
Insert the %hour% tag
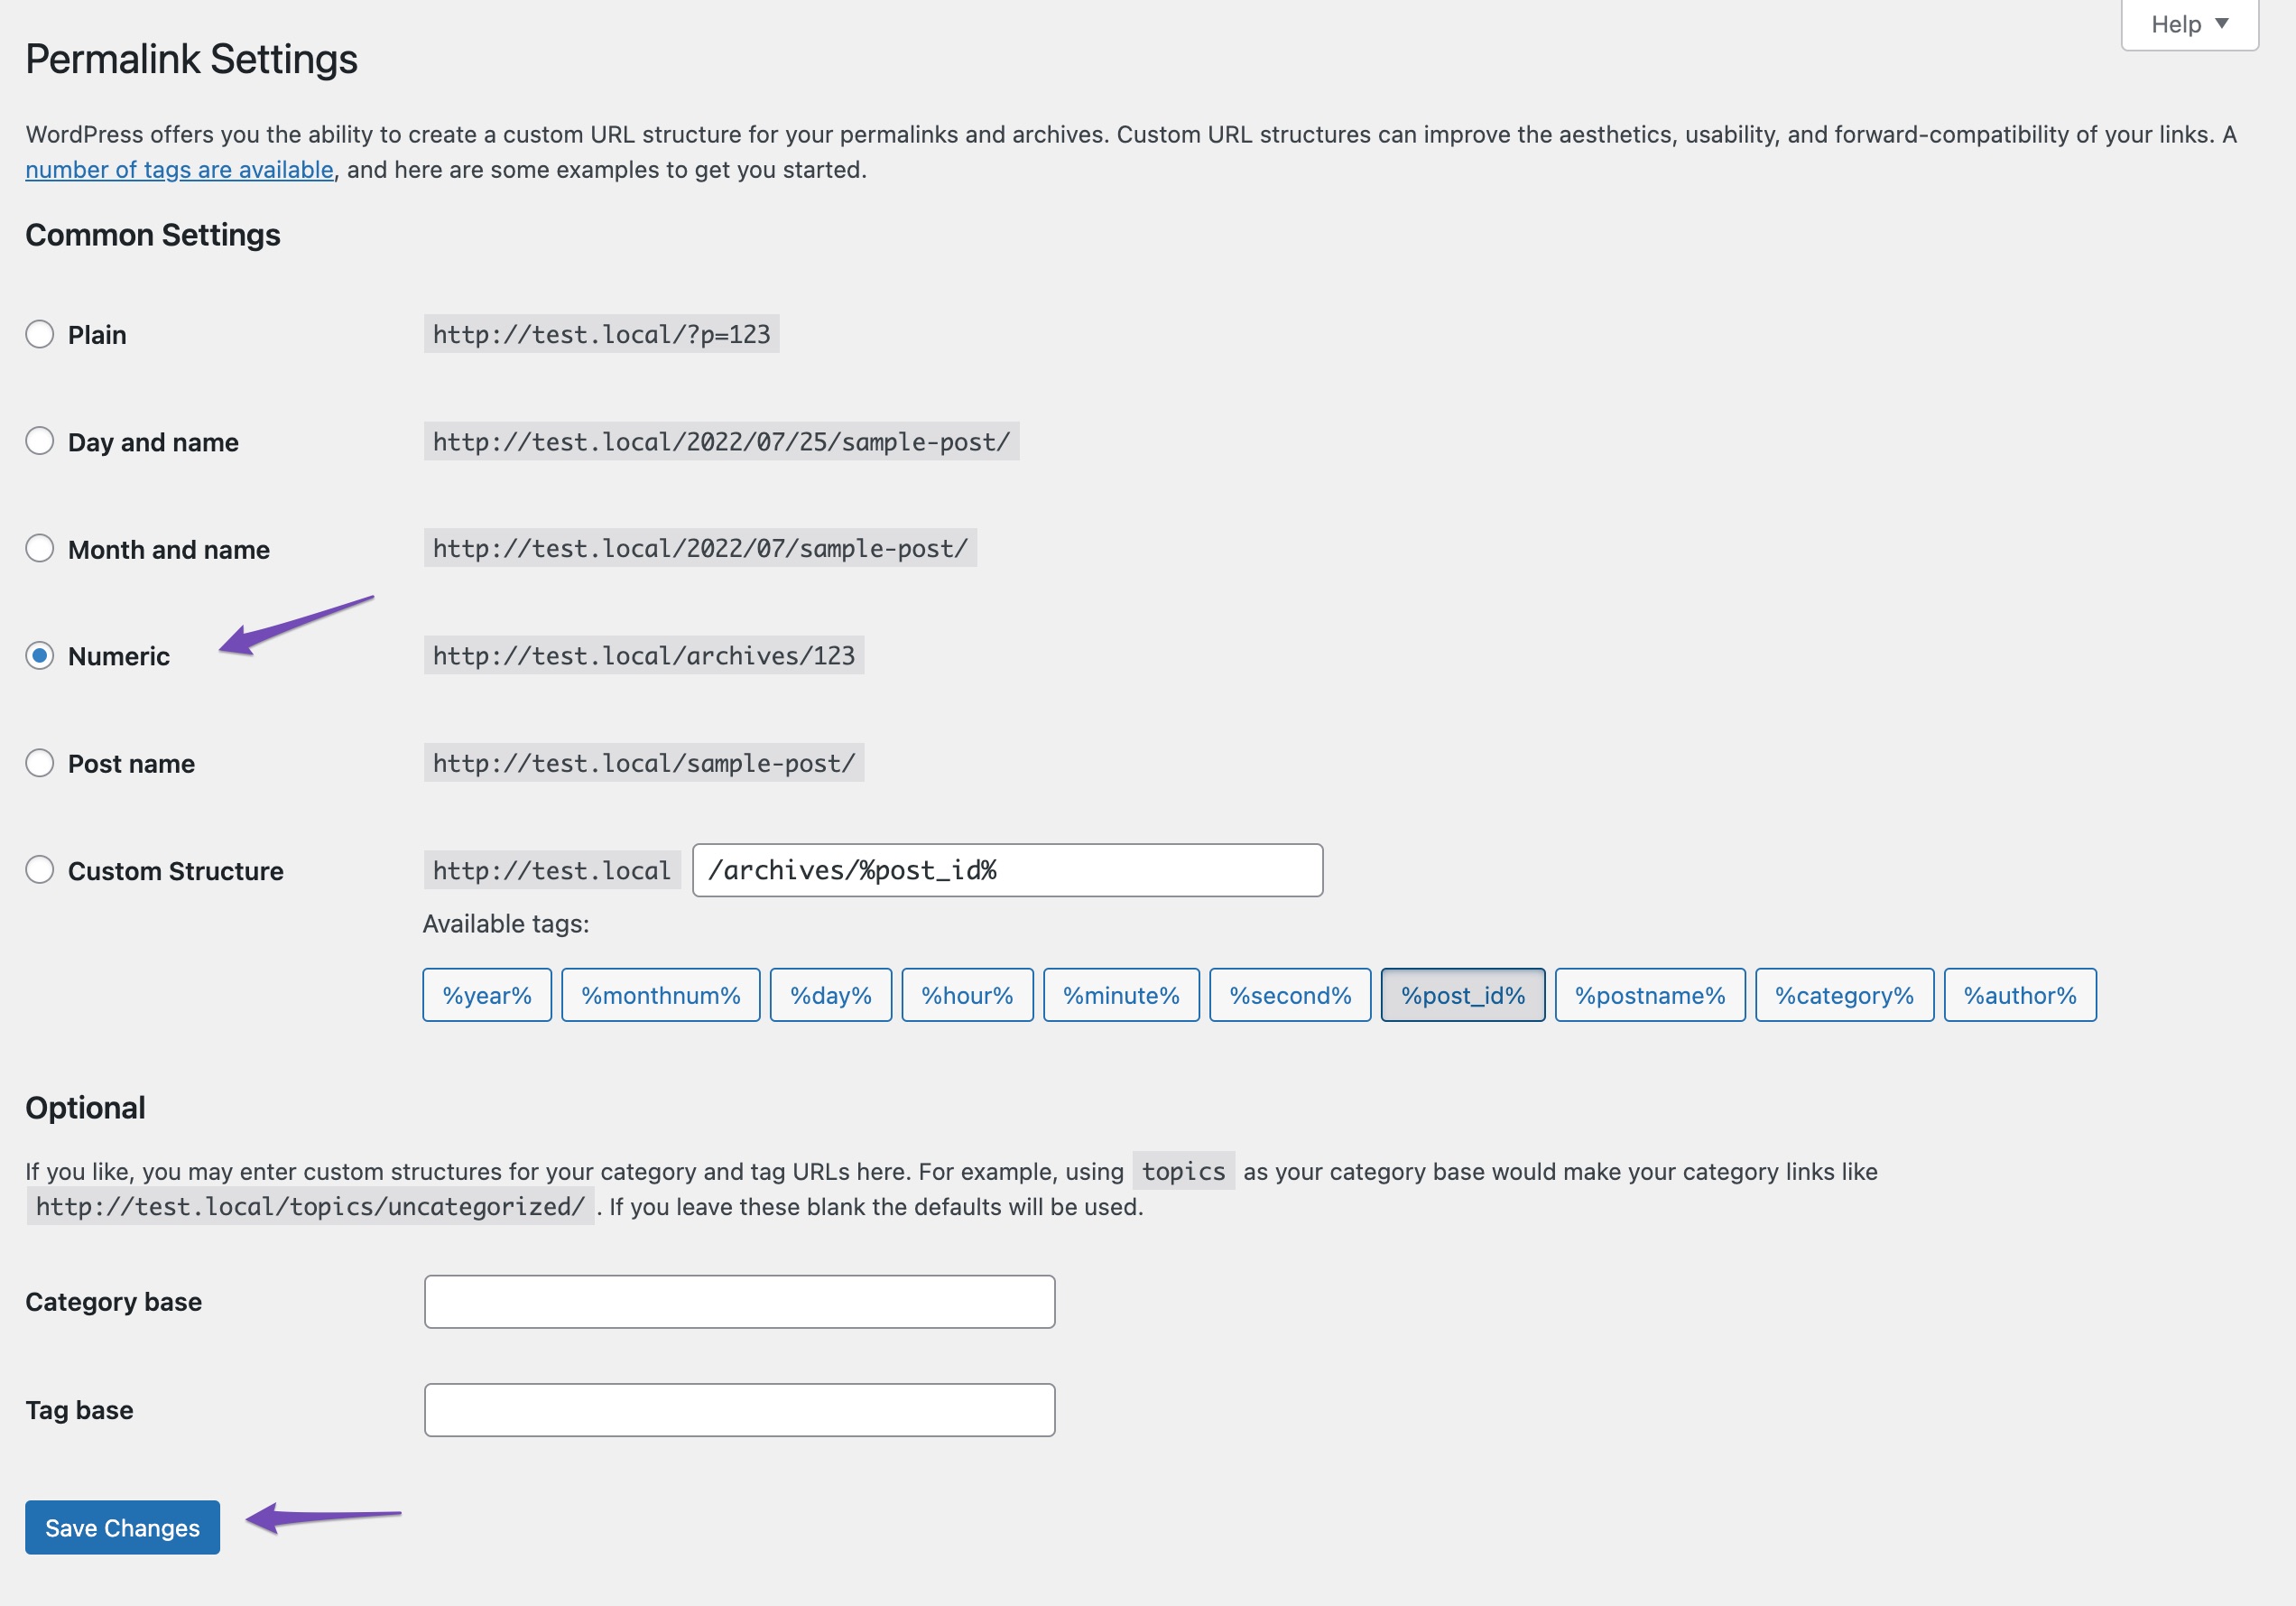coord(966,995)
